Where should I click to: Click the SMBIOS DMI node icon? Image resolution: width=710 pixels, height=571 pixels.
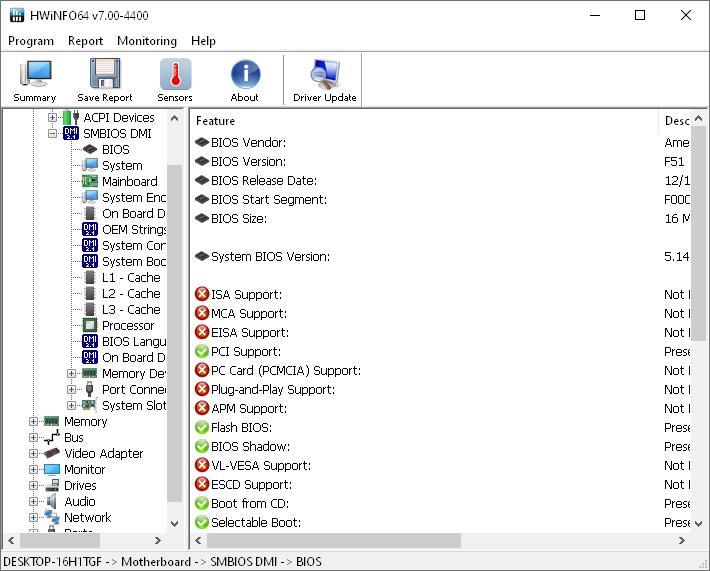[x=71, y=133]
